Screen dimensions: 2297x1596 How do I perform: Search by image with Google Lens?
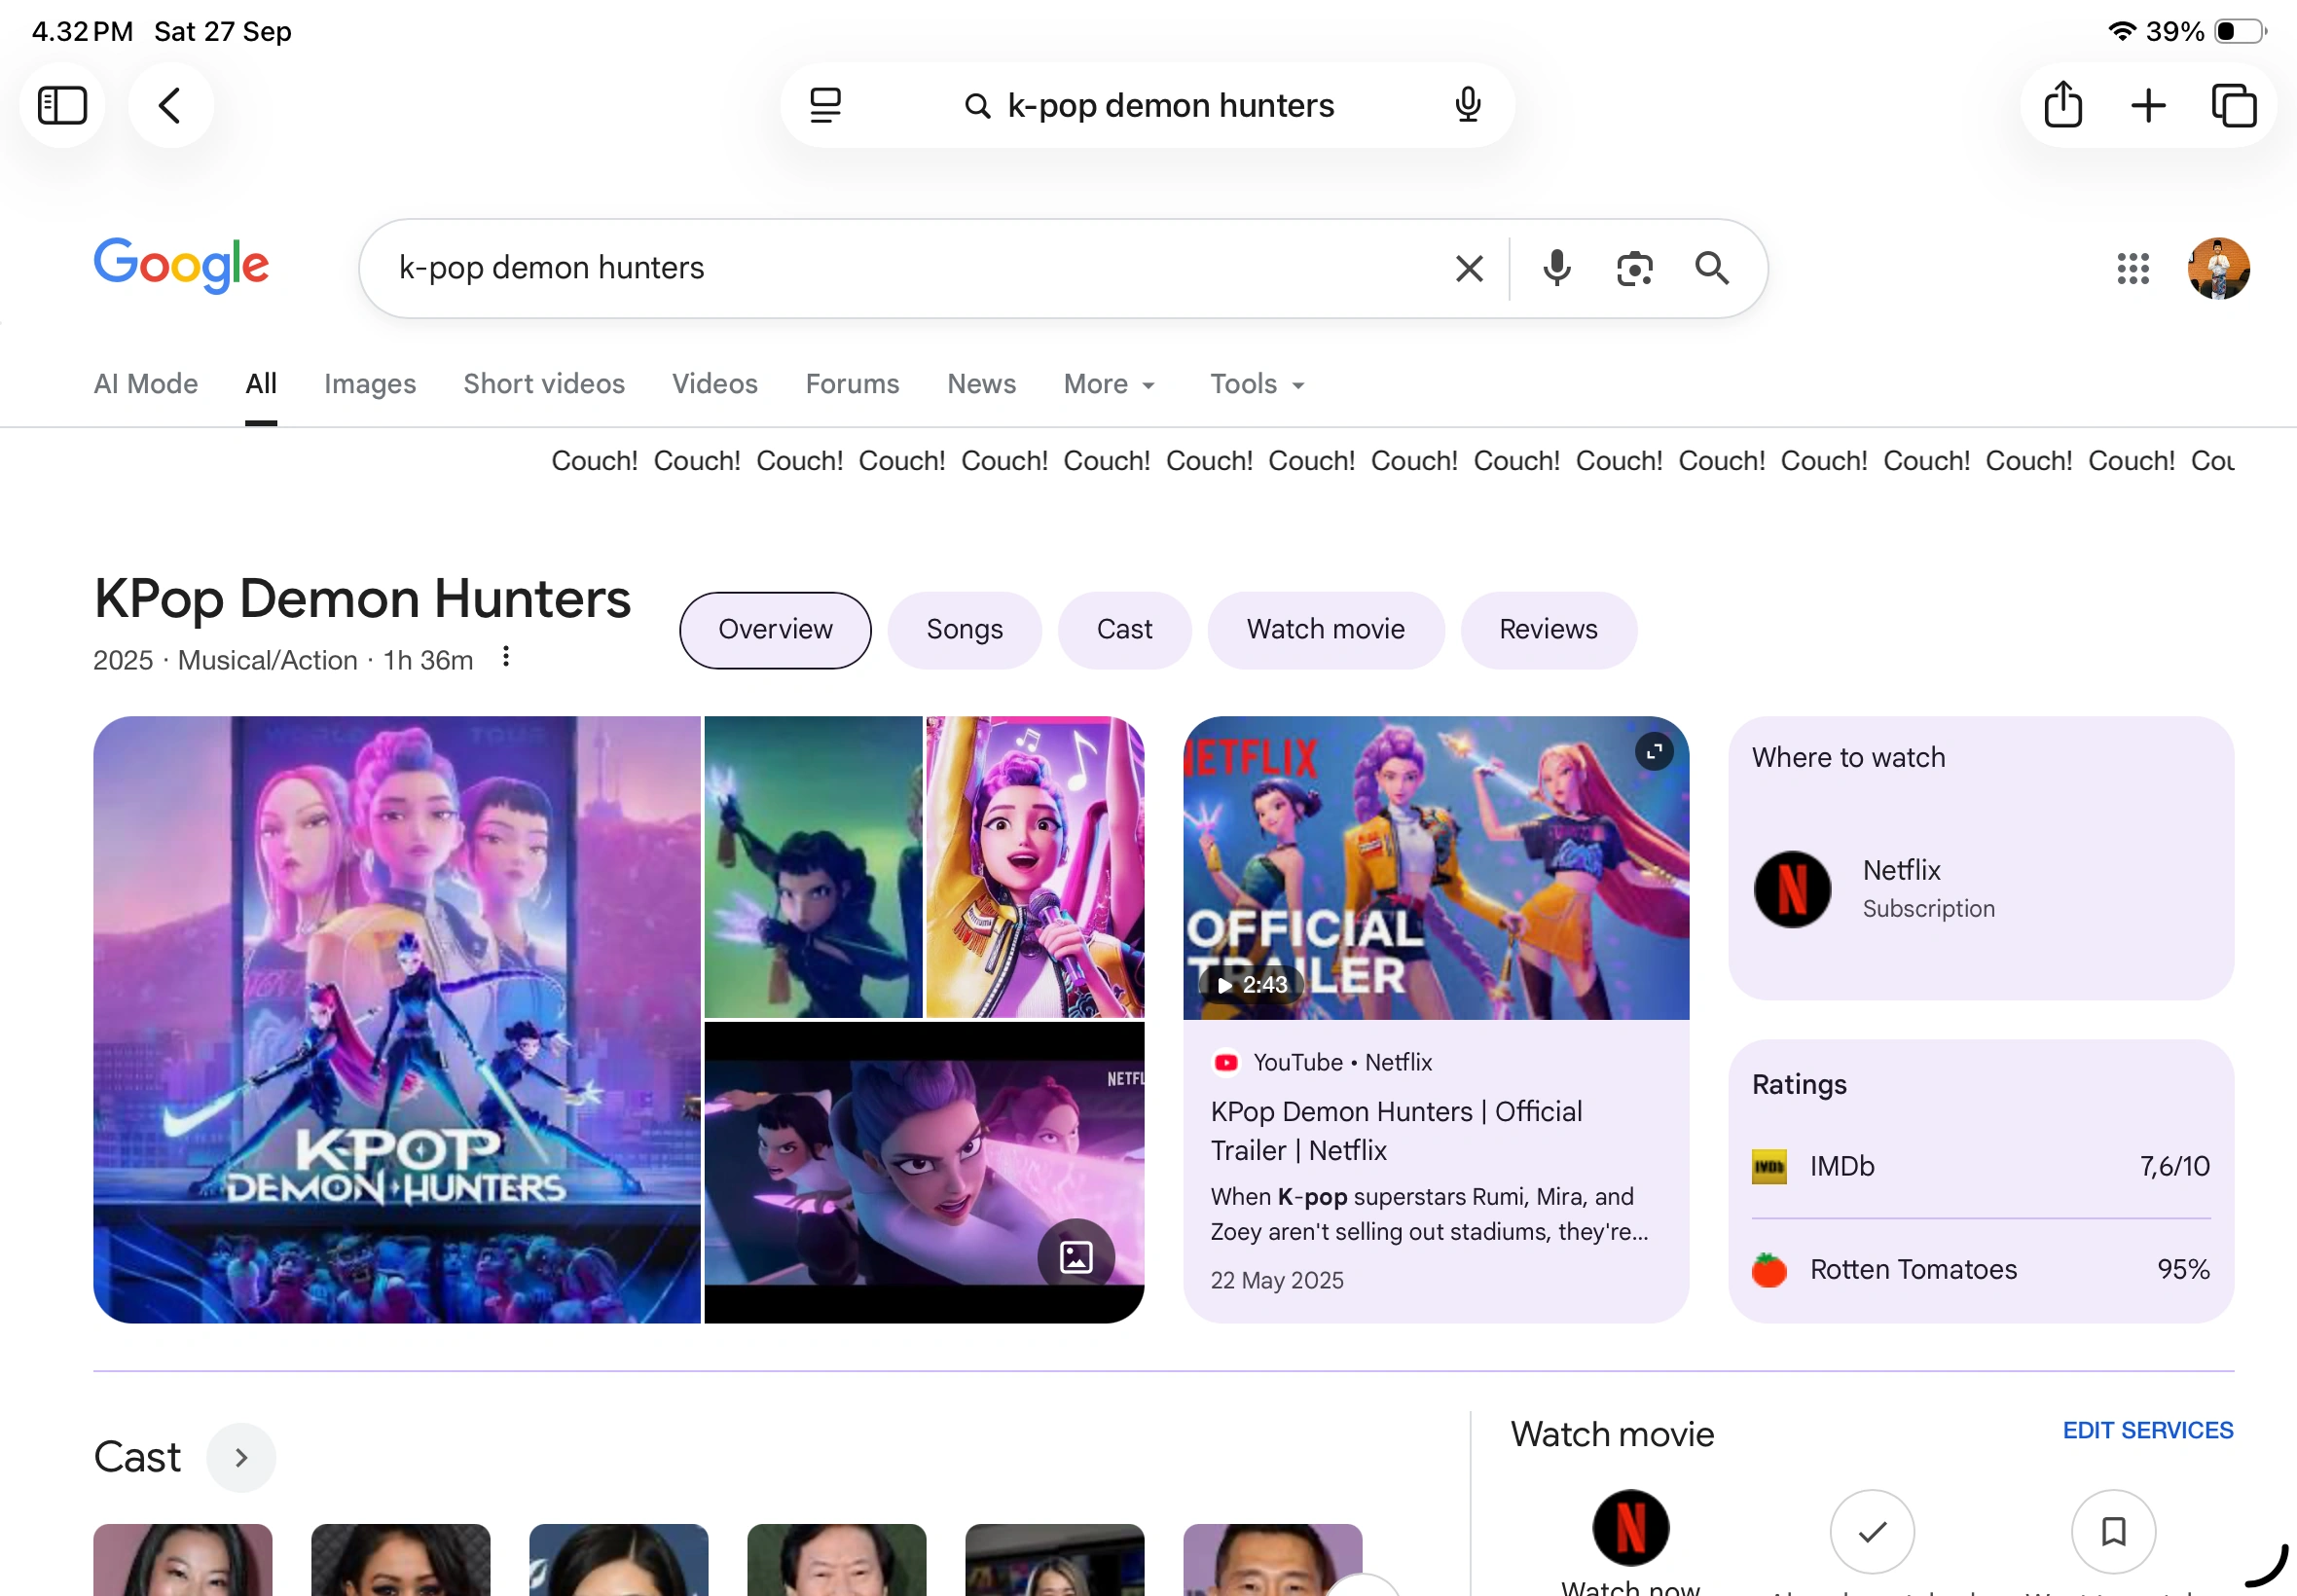[1634, 268]
